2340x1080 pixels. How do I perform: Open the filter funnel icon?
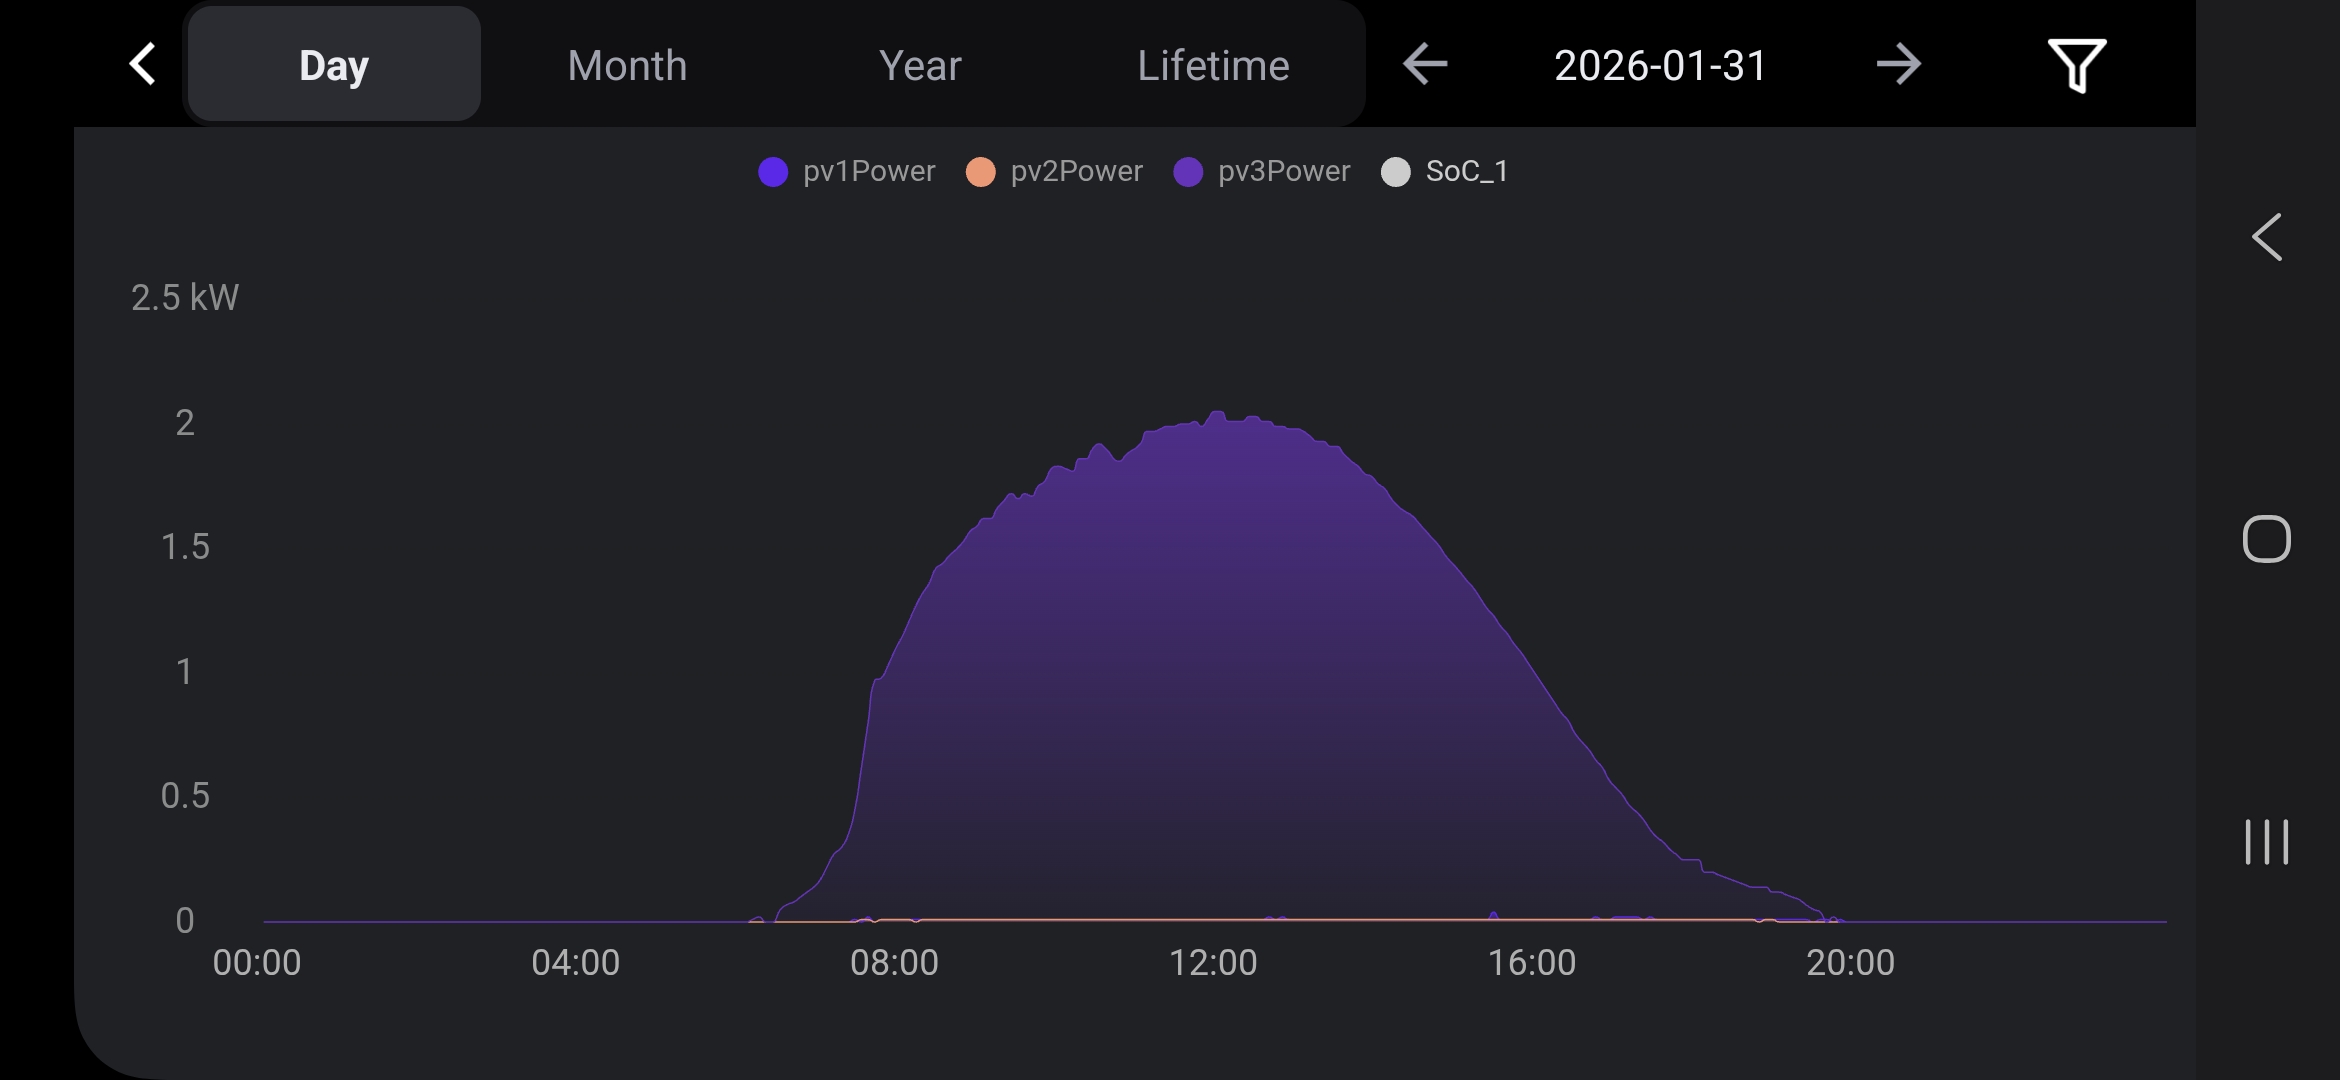point(2076,66)
